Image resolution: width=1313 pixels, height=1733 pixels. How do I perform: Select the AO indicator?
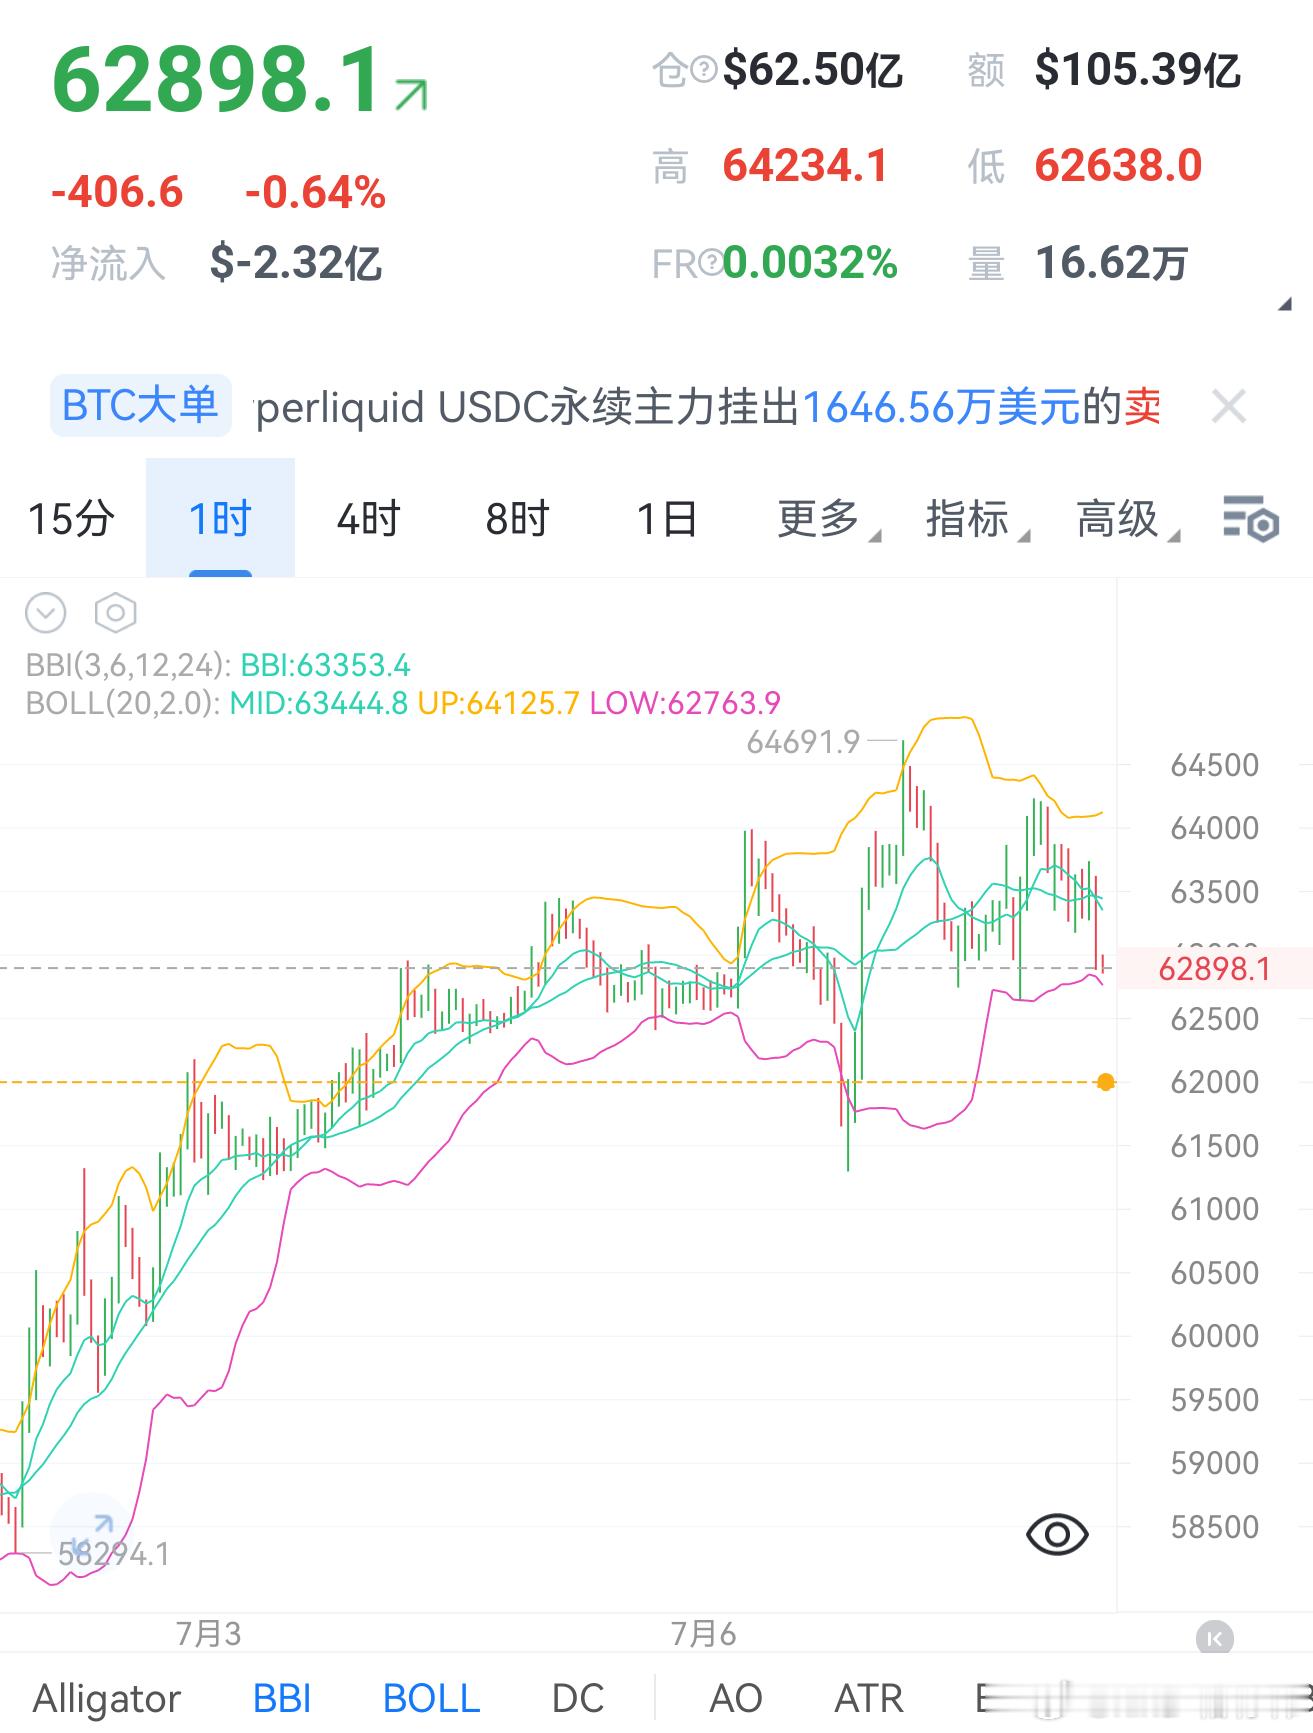[x=736, y=1698]
